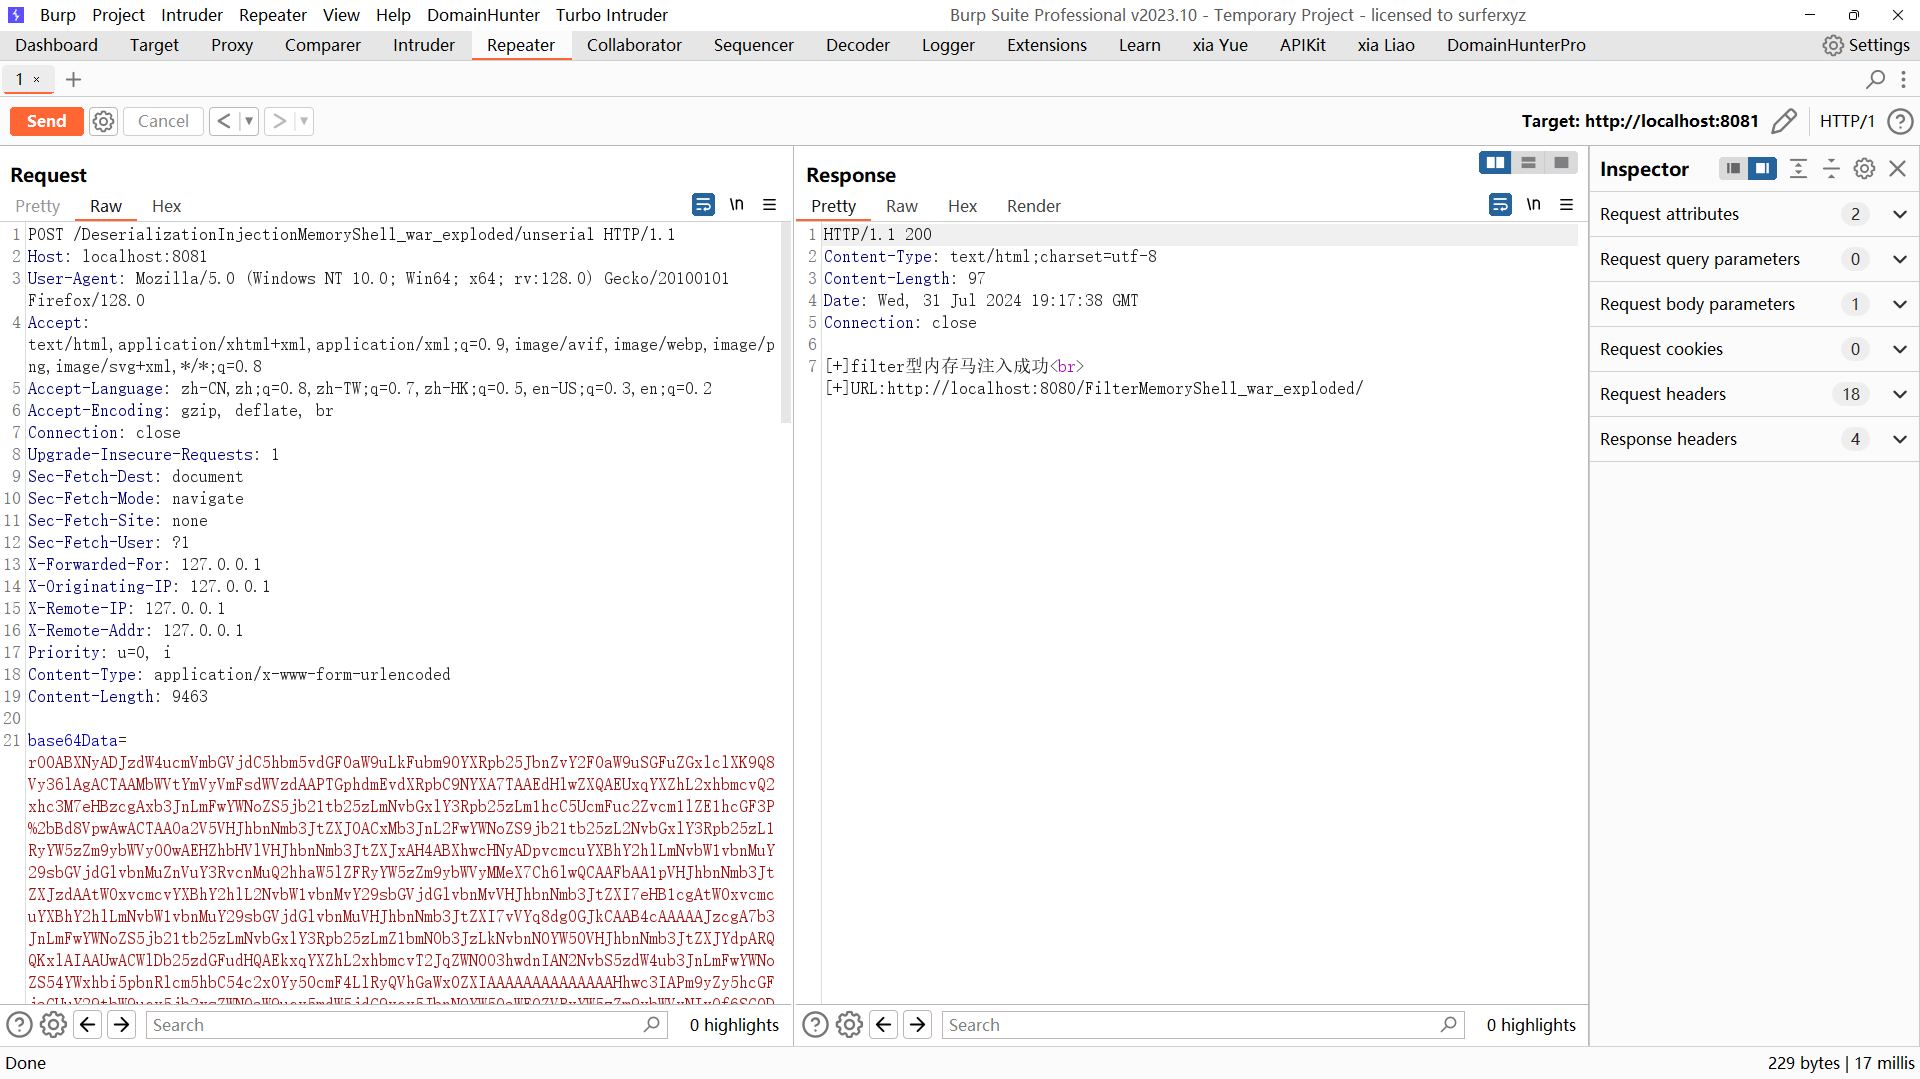
Task: Open the DomainHunterPro tab
Action: (x=1515, y=45)
